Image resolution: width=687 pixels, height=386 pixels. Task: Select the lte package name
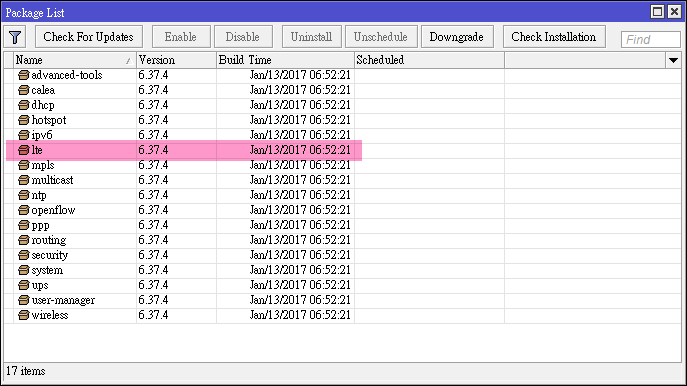coord(37,150)
